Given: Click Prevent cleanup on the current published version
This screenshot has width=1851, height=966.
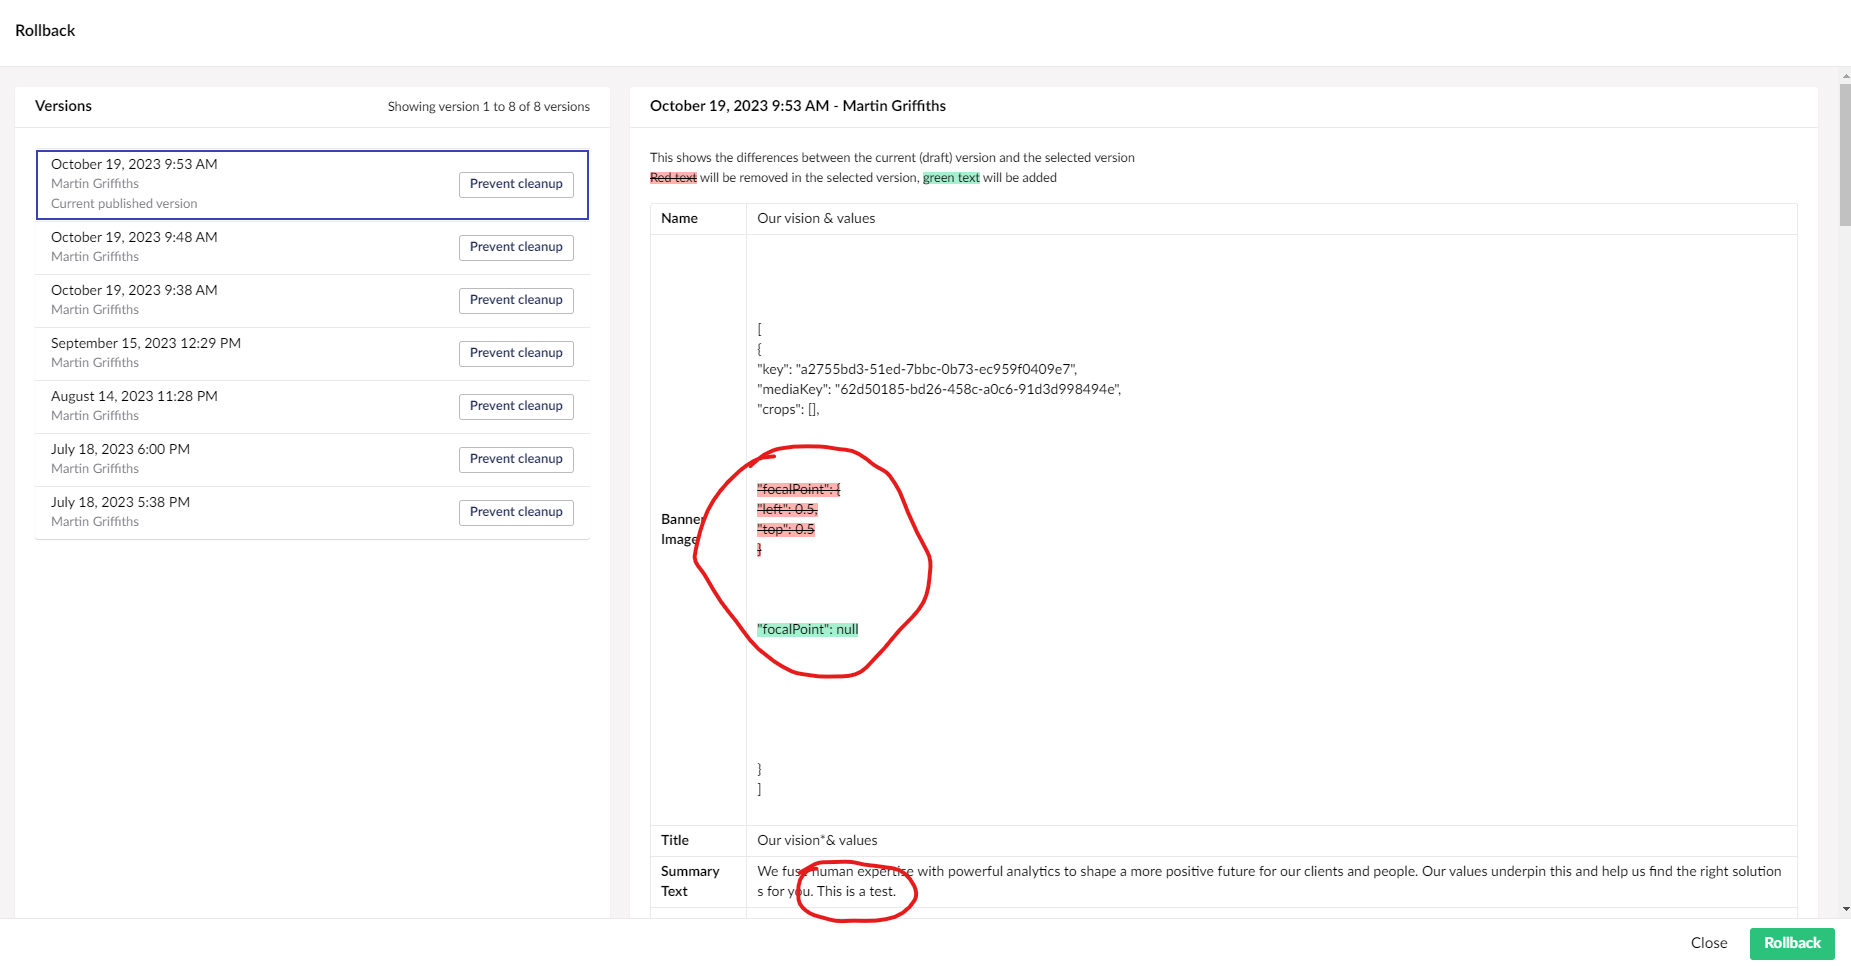Looking at the screenshot, I should (516, 184).
